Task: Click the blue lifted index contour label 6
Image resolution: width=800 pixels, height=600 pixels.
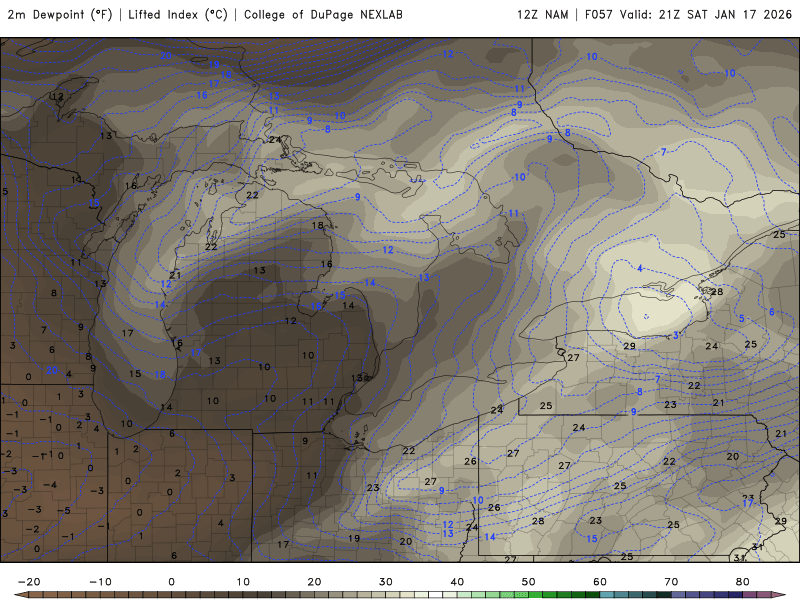Action: coord(771,311)
